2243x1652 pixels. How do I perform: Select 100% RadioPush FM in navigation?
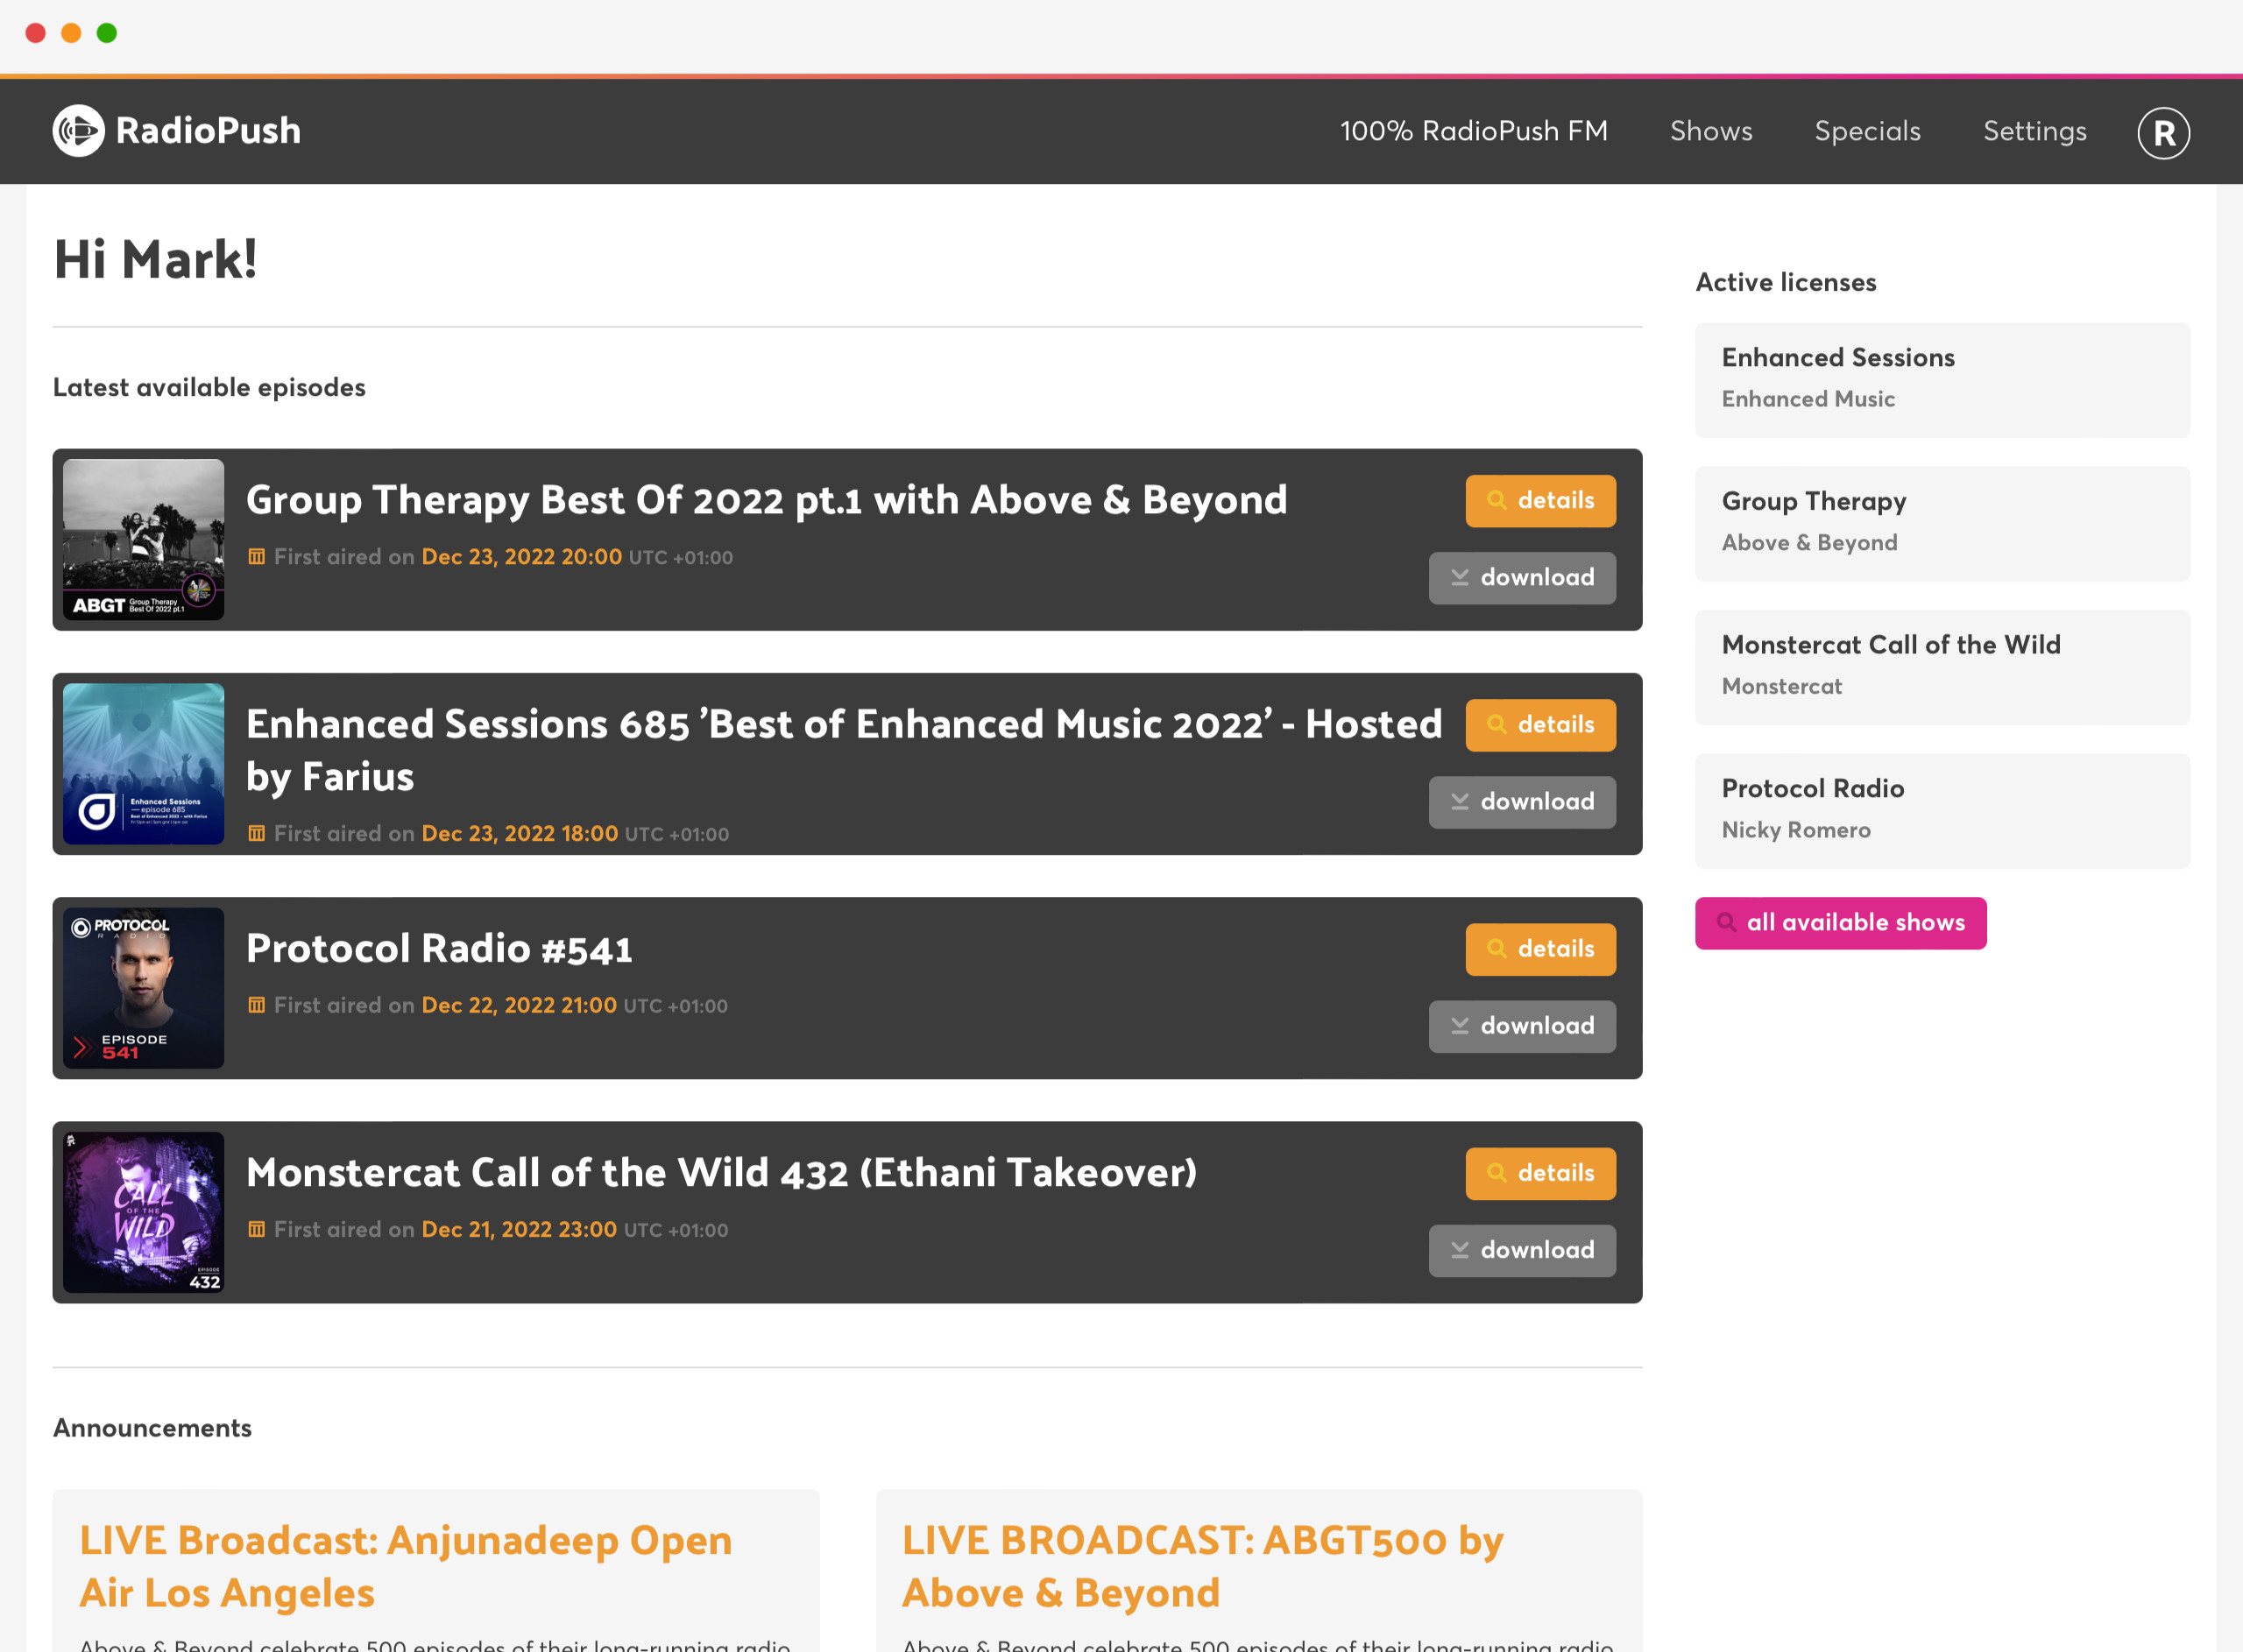(x=1473, y=131)
